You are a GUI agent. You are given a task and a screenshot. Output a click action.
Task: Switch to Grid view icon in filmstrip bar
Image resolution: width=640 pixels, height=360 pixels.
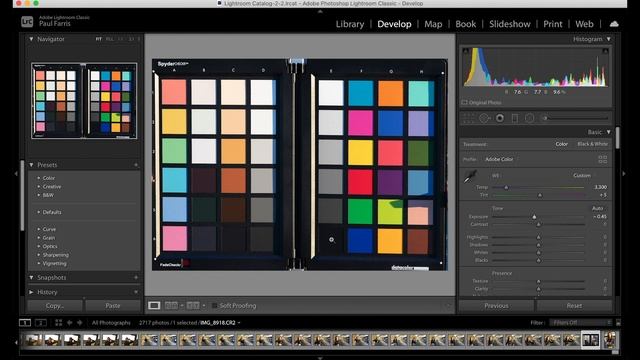coord(58,322)
